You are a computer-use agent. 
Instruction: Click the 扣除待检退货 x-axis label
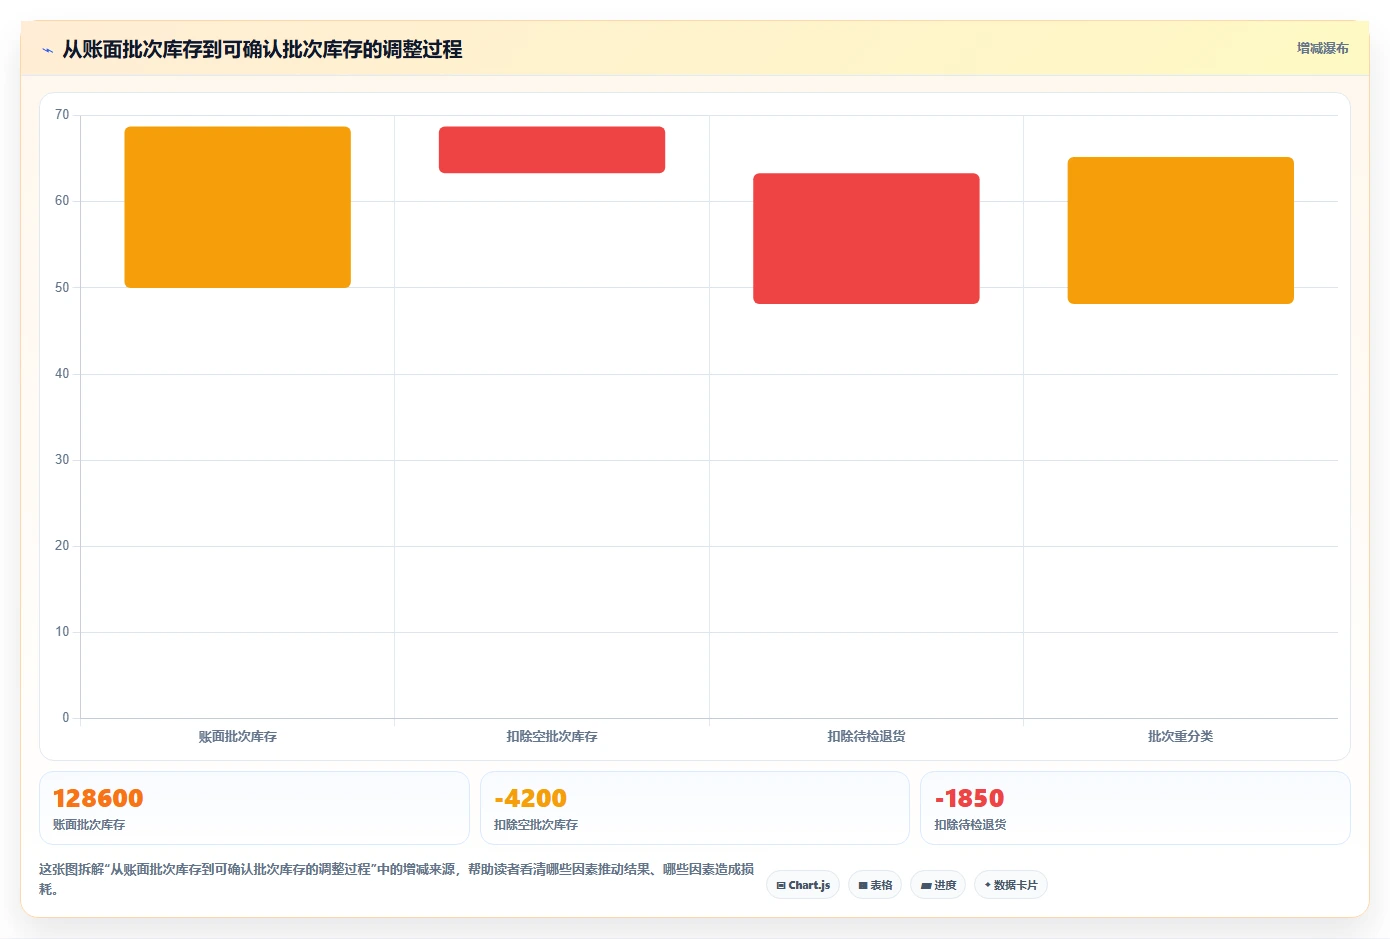tap(866, 736)
